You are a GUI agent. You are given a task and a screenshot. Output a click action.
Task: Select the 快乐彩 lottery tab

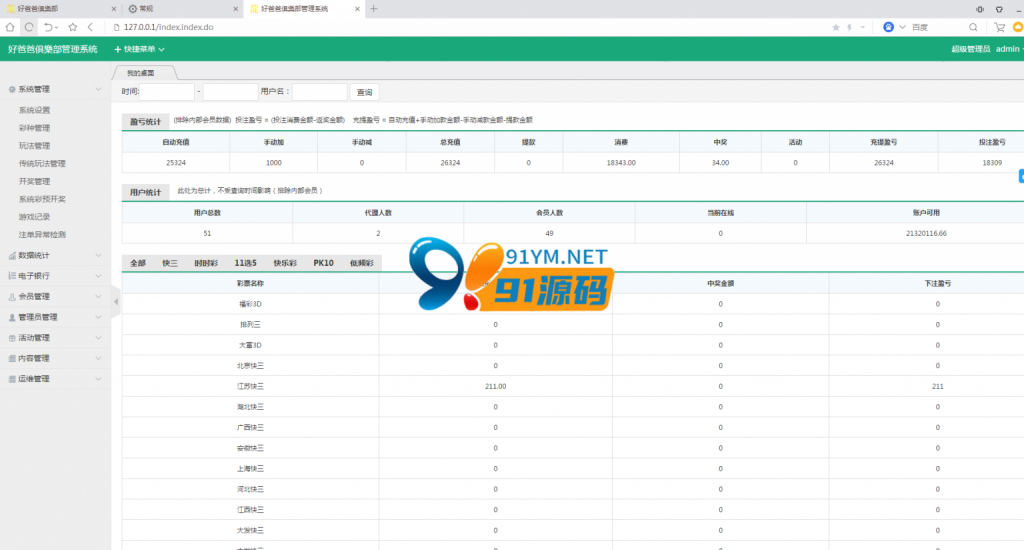click(285, 263)
